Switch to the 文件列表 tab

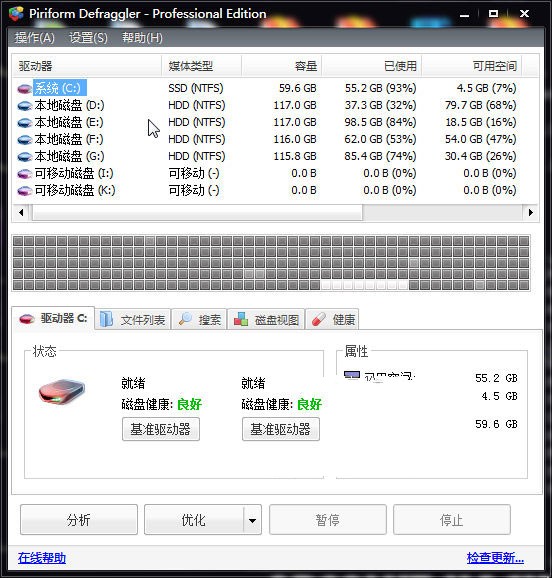coord(133,319)
